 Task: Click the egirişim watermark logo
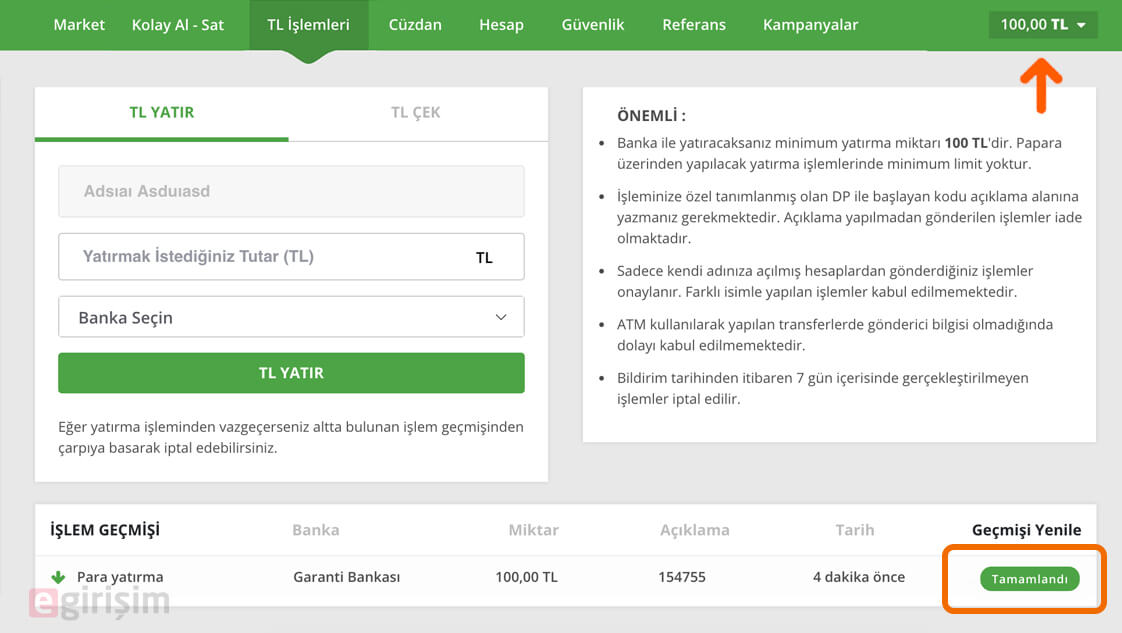point(99,602)
